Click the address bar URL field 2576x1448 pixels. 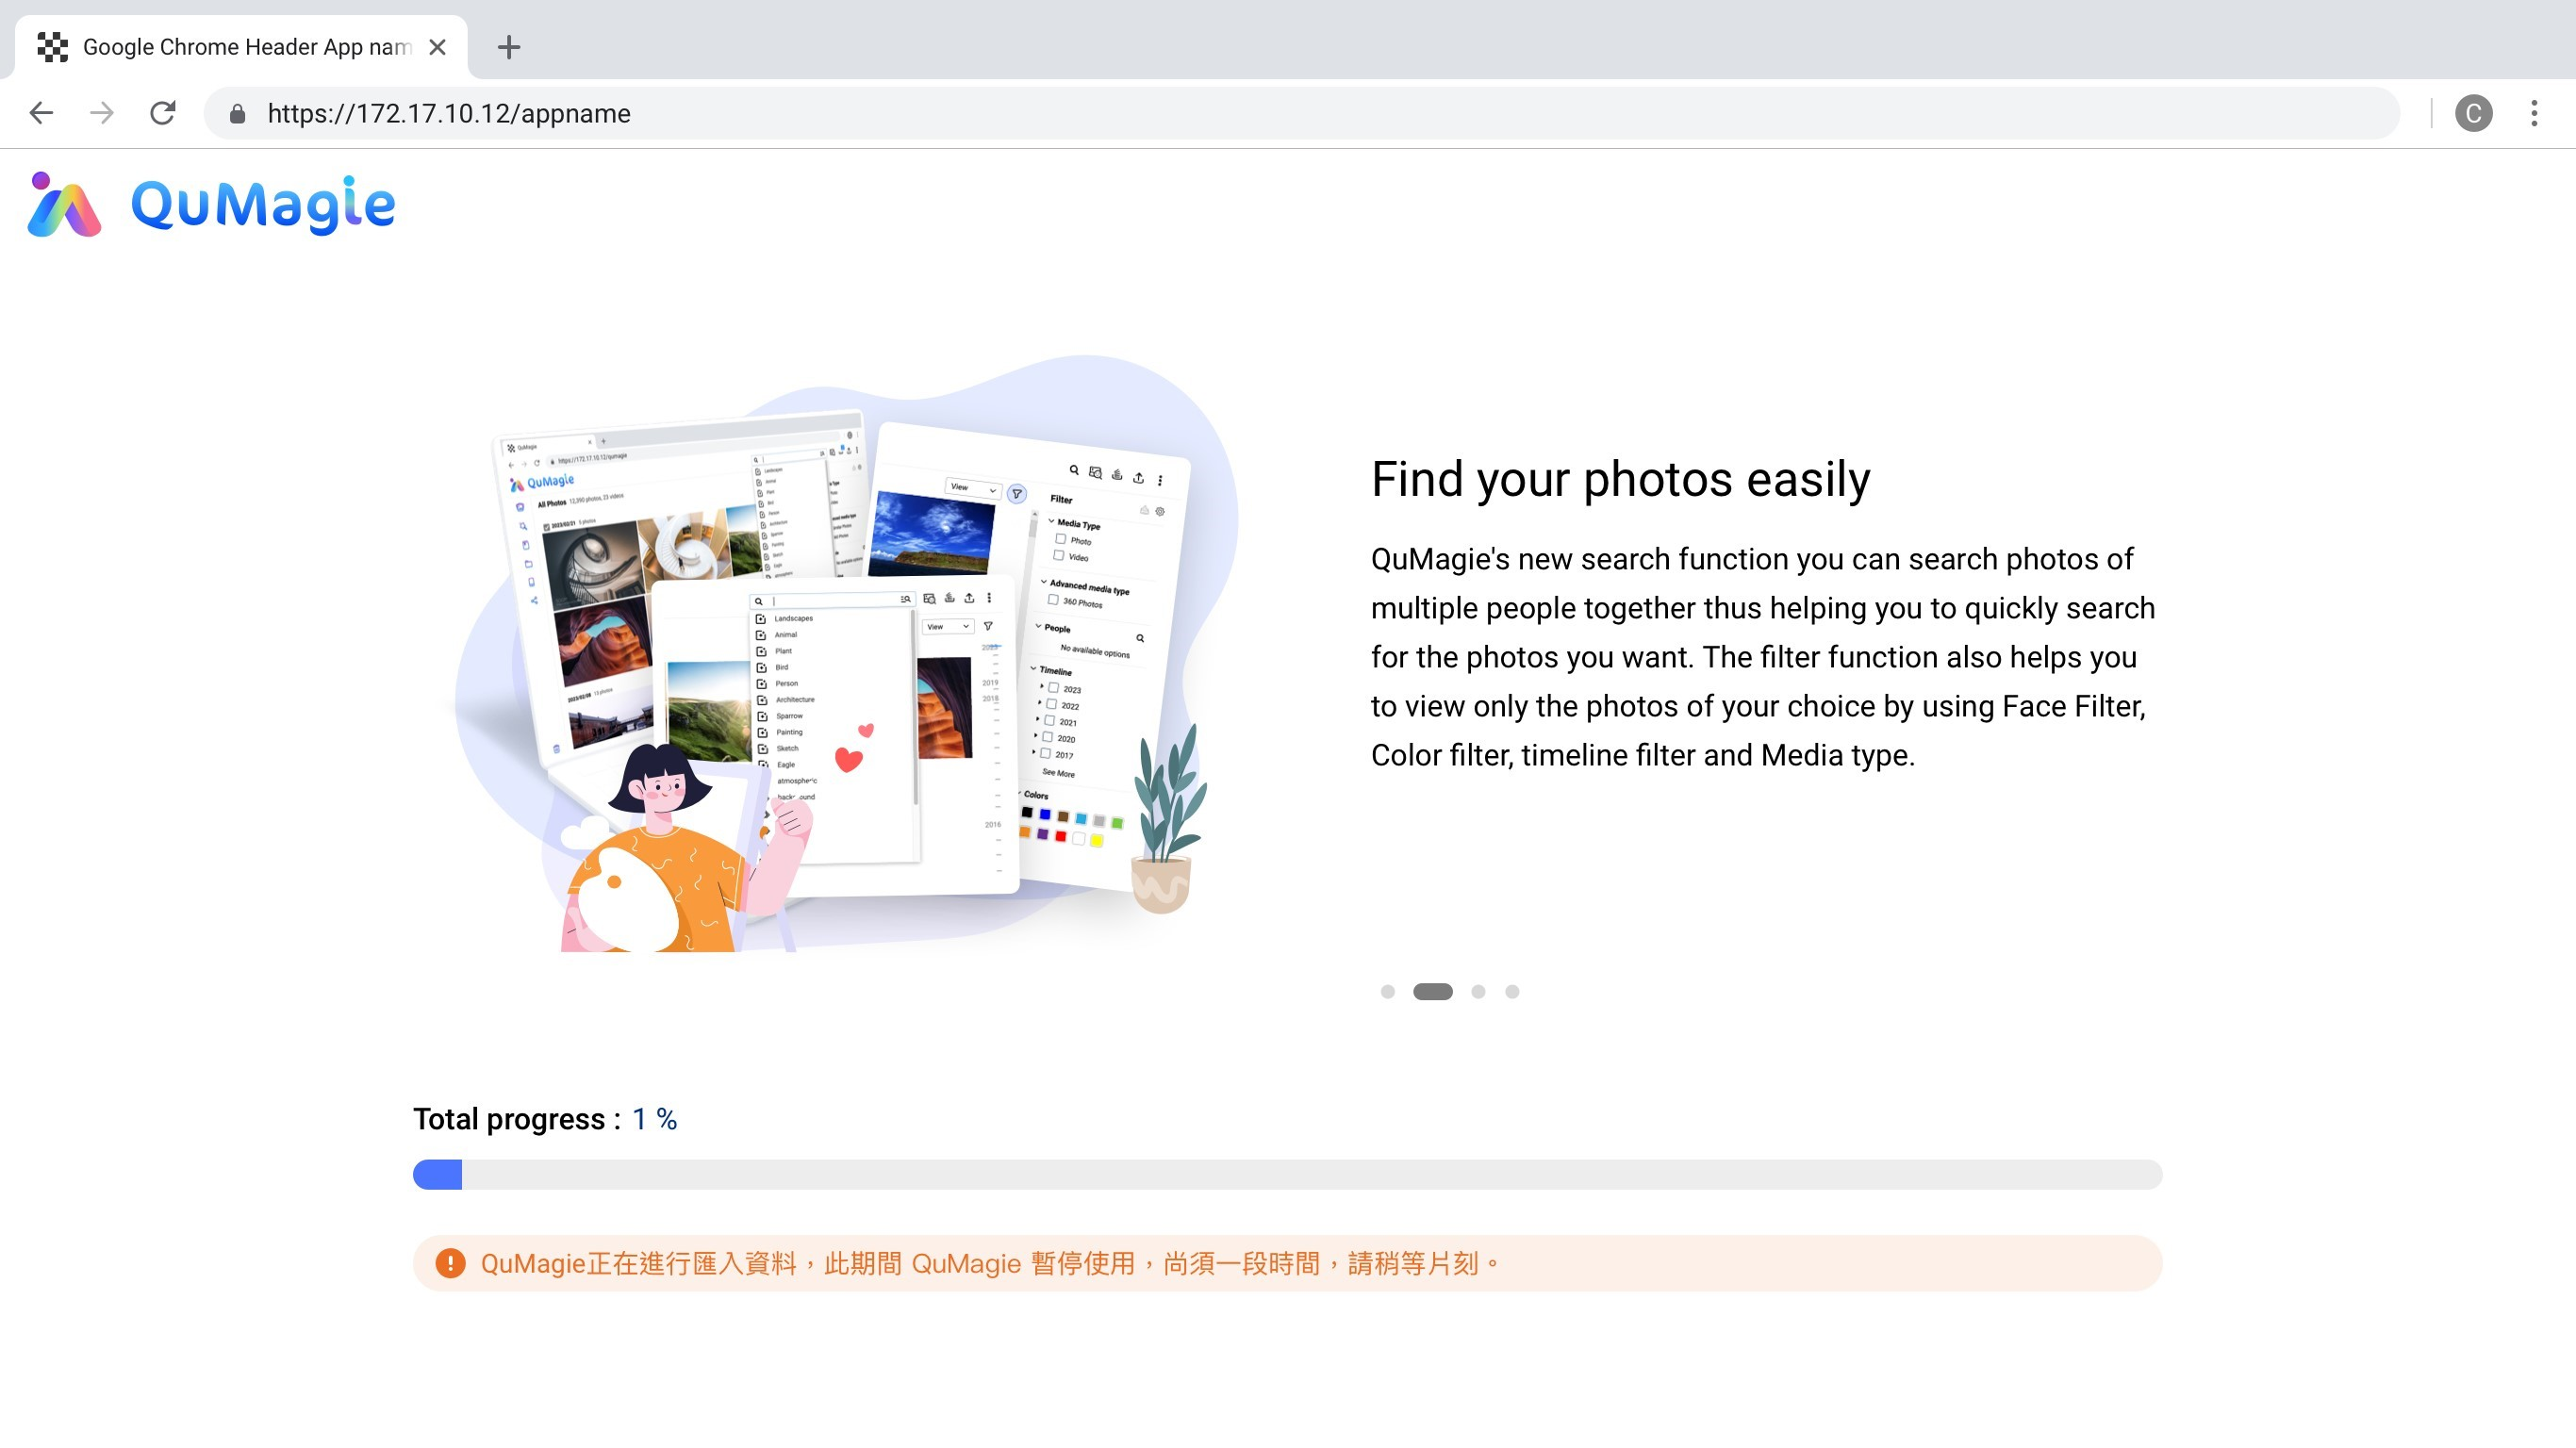[x=1300, y=113]
